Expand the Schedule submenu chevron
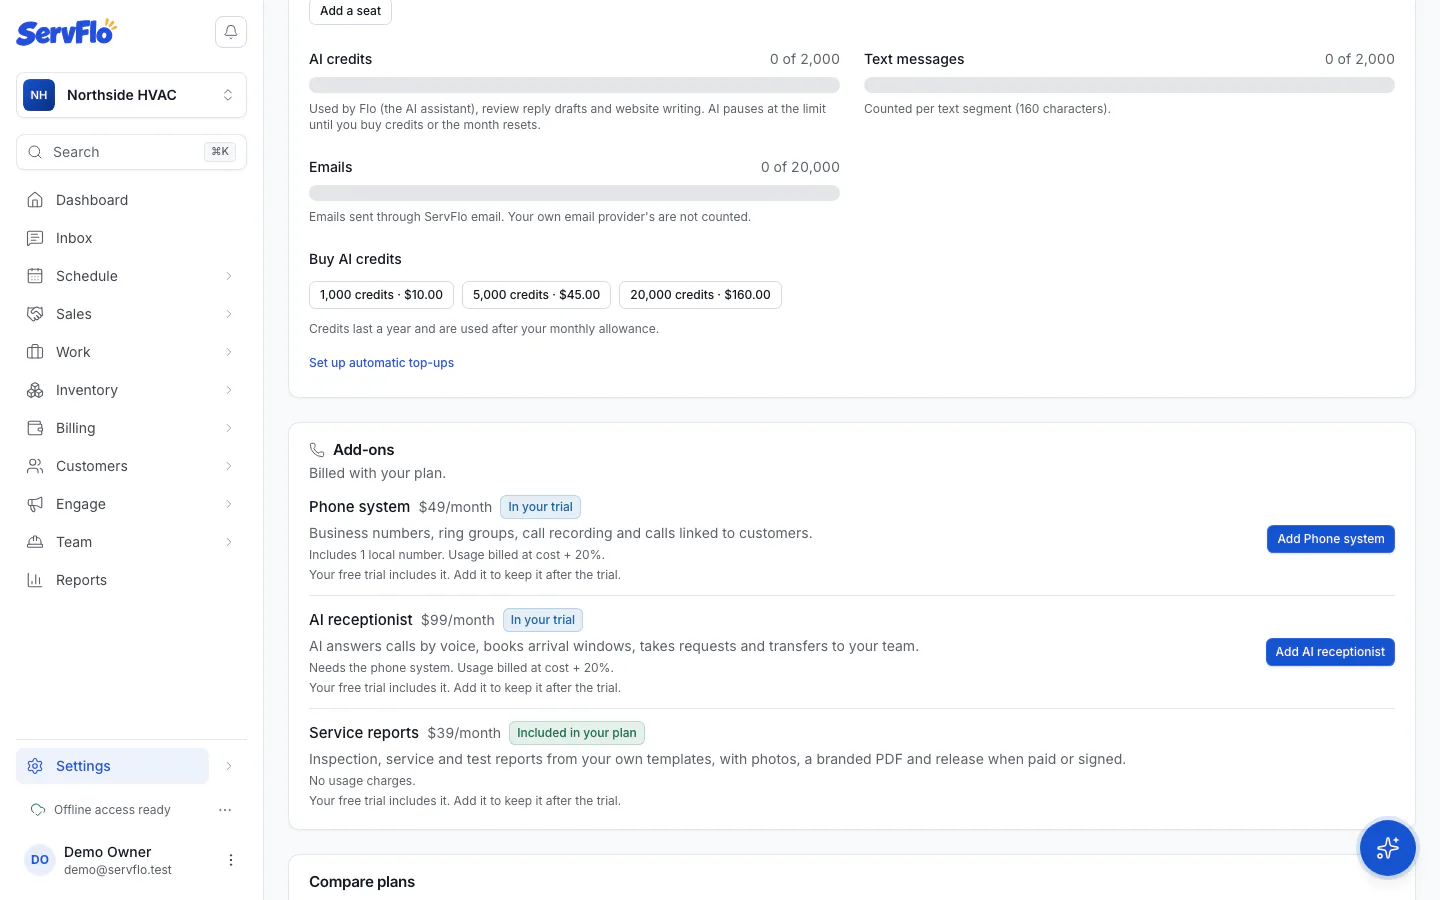Viewport: 1440px width, 900px height. point(229,276)
